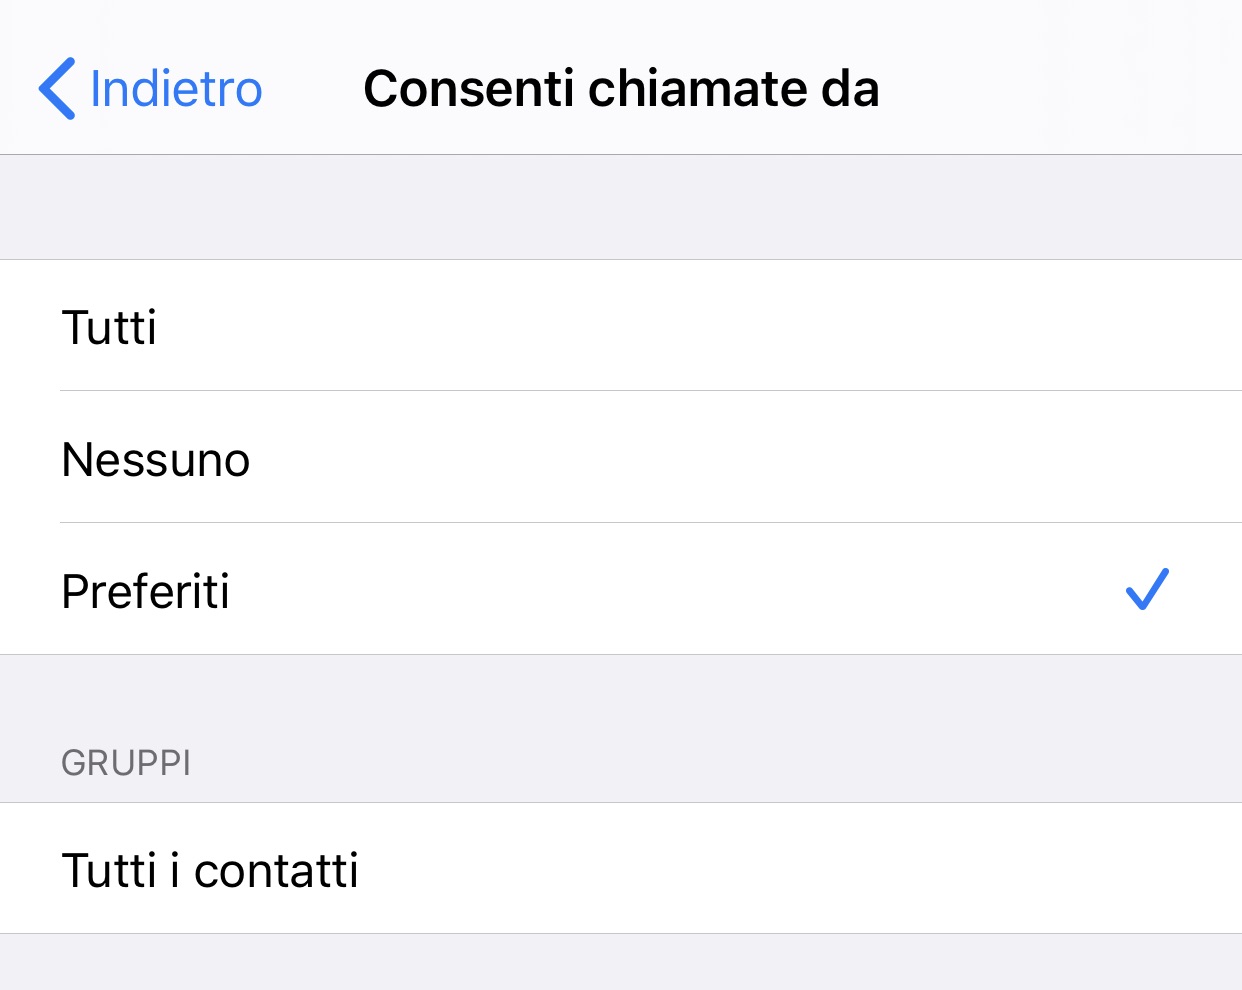Tap the GRUPPI section header

[128, 762]
